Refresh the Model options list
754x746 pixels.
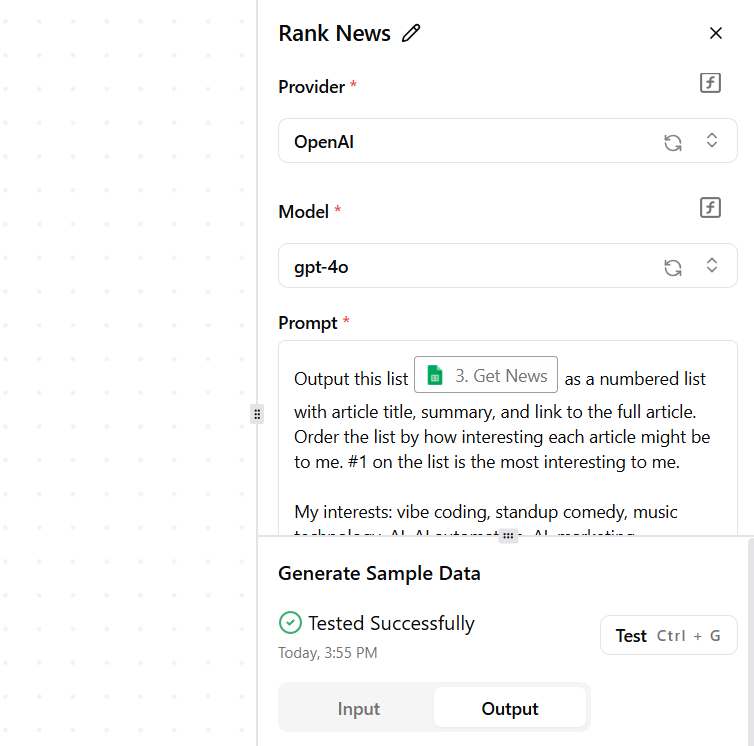(673, 267)
